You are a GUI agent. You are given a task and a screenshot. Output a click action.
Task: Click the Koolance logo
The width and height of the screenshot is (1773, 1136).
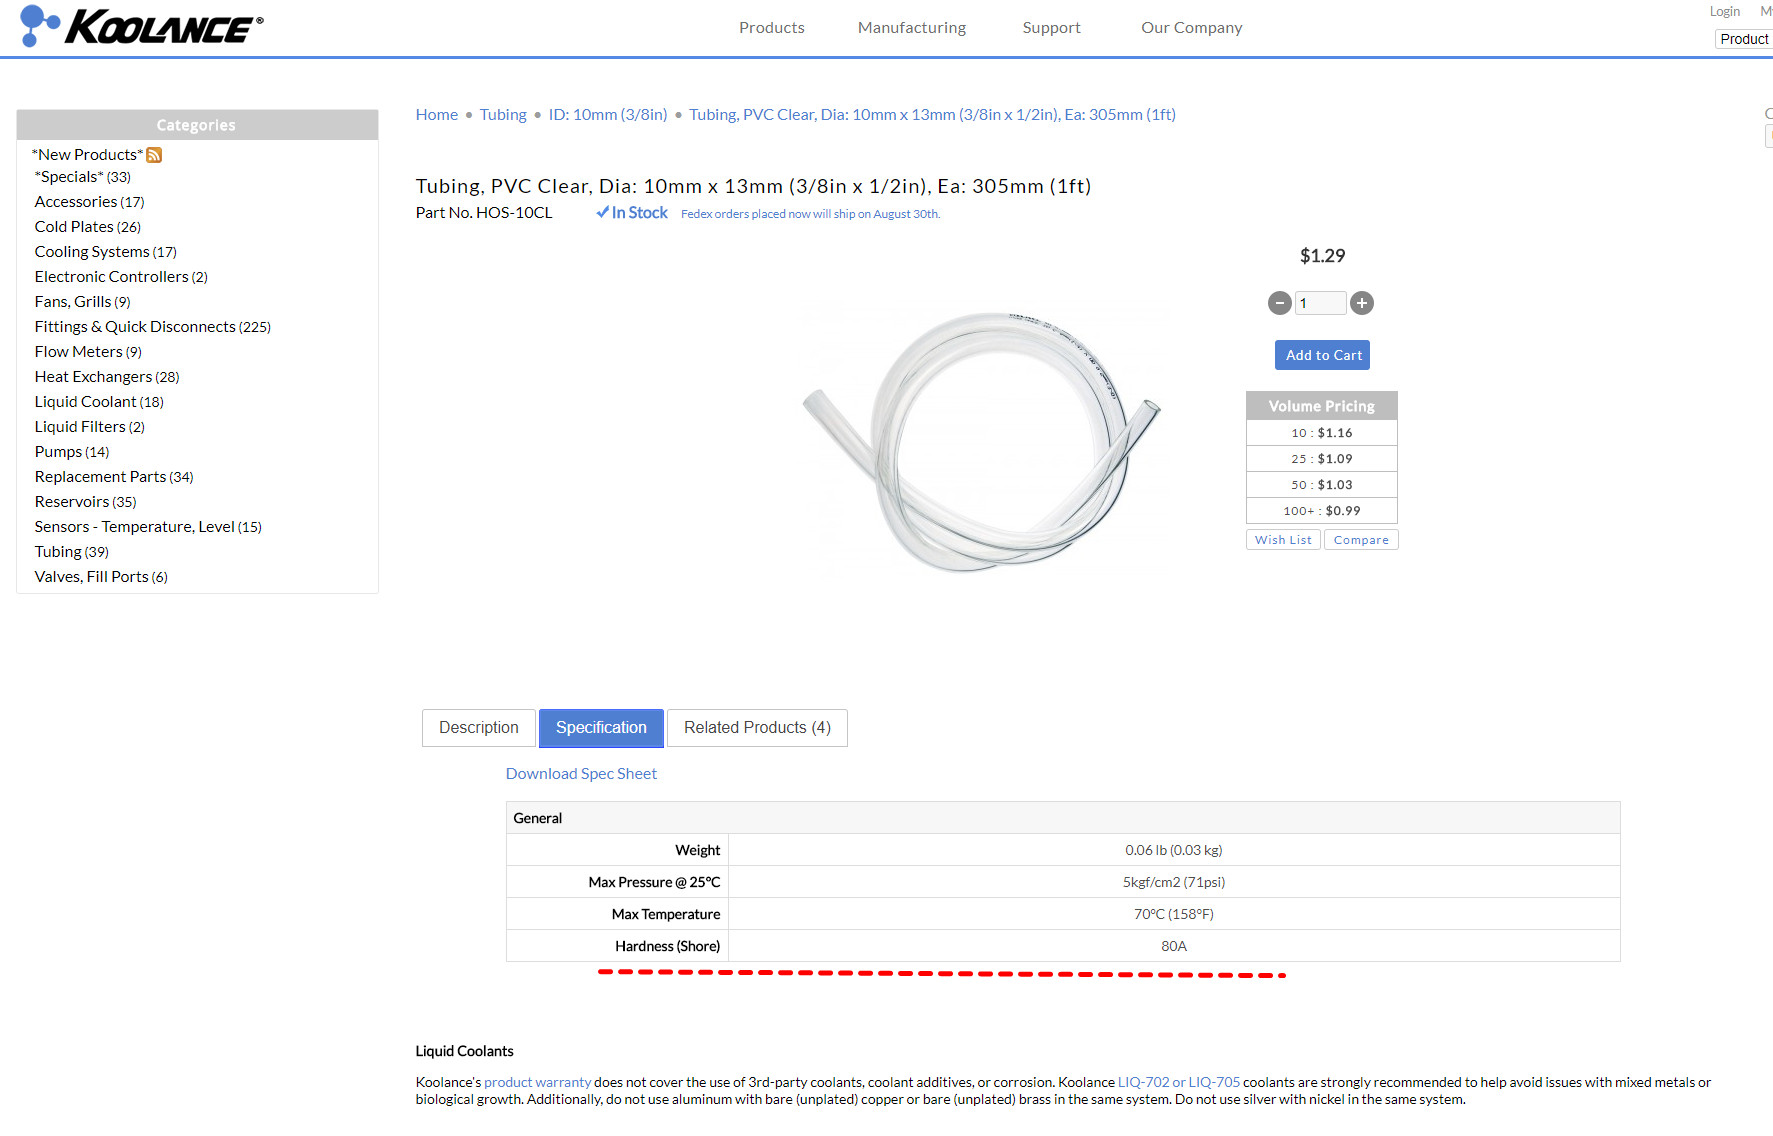(x=141, y=27)
